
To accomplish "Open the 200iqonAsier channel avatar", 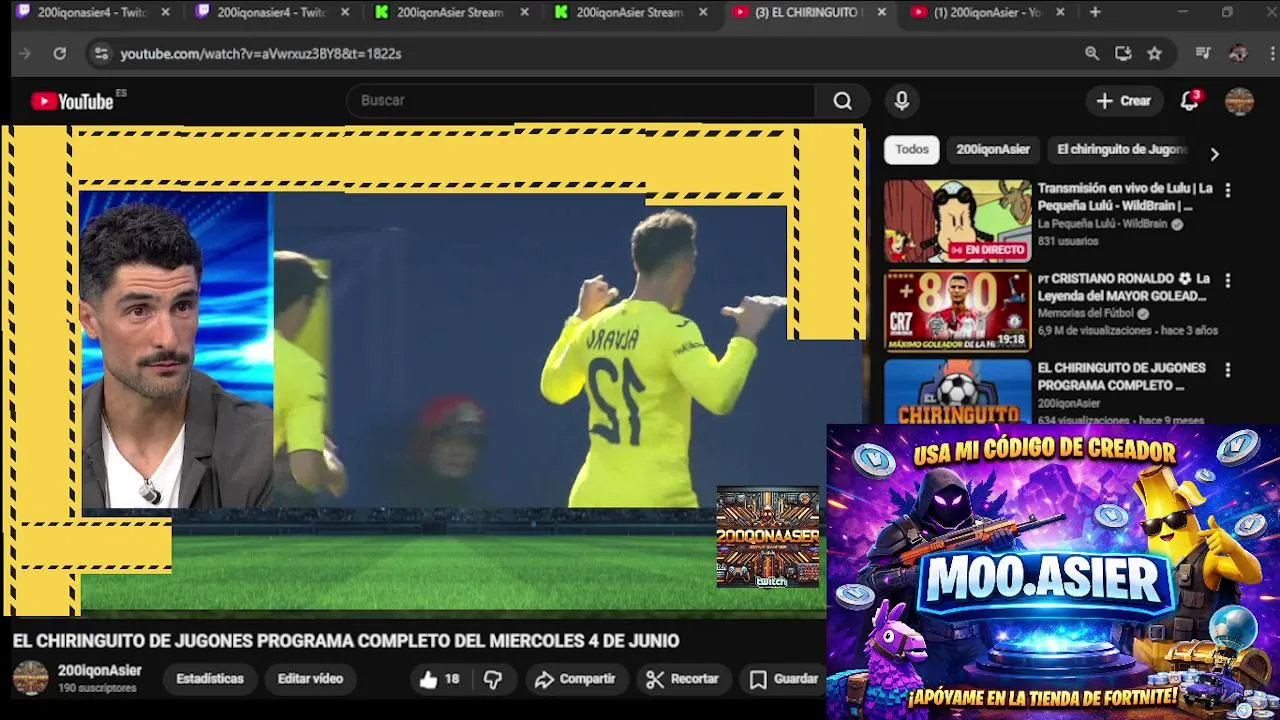I will pyautogui.click(x=30, y=678).
